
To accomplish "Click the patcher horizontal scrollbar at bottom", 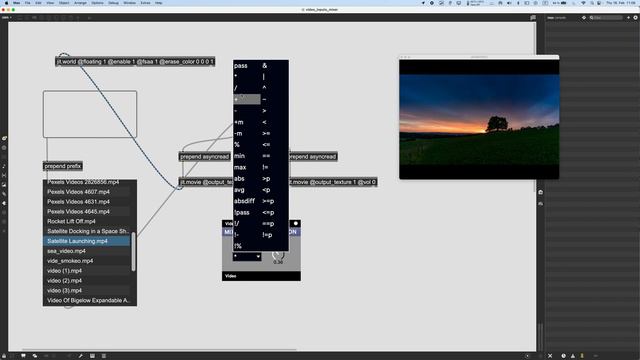I will click(x=159, y=350).
